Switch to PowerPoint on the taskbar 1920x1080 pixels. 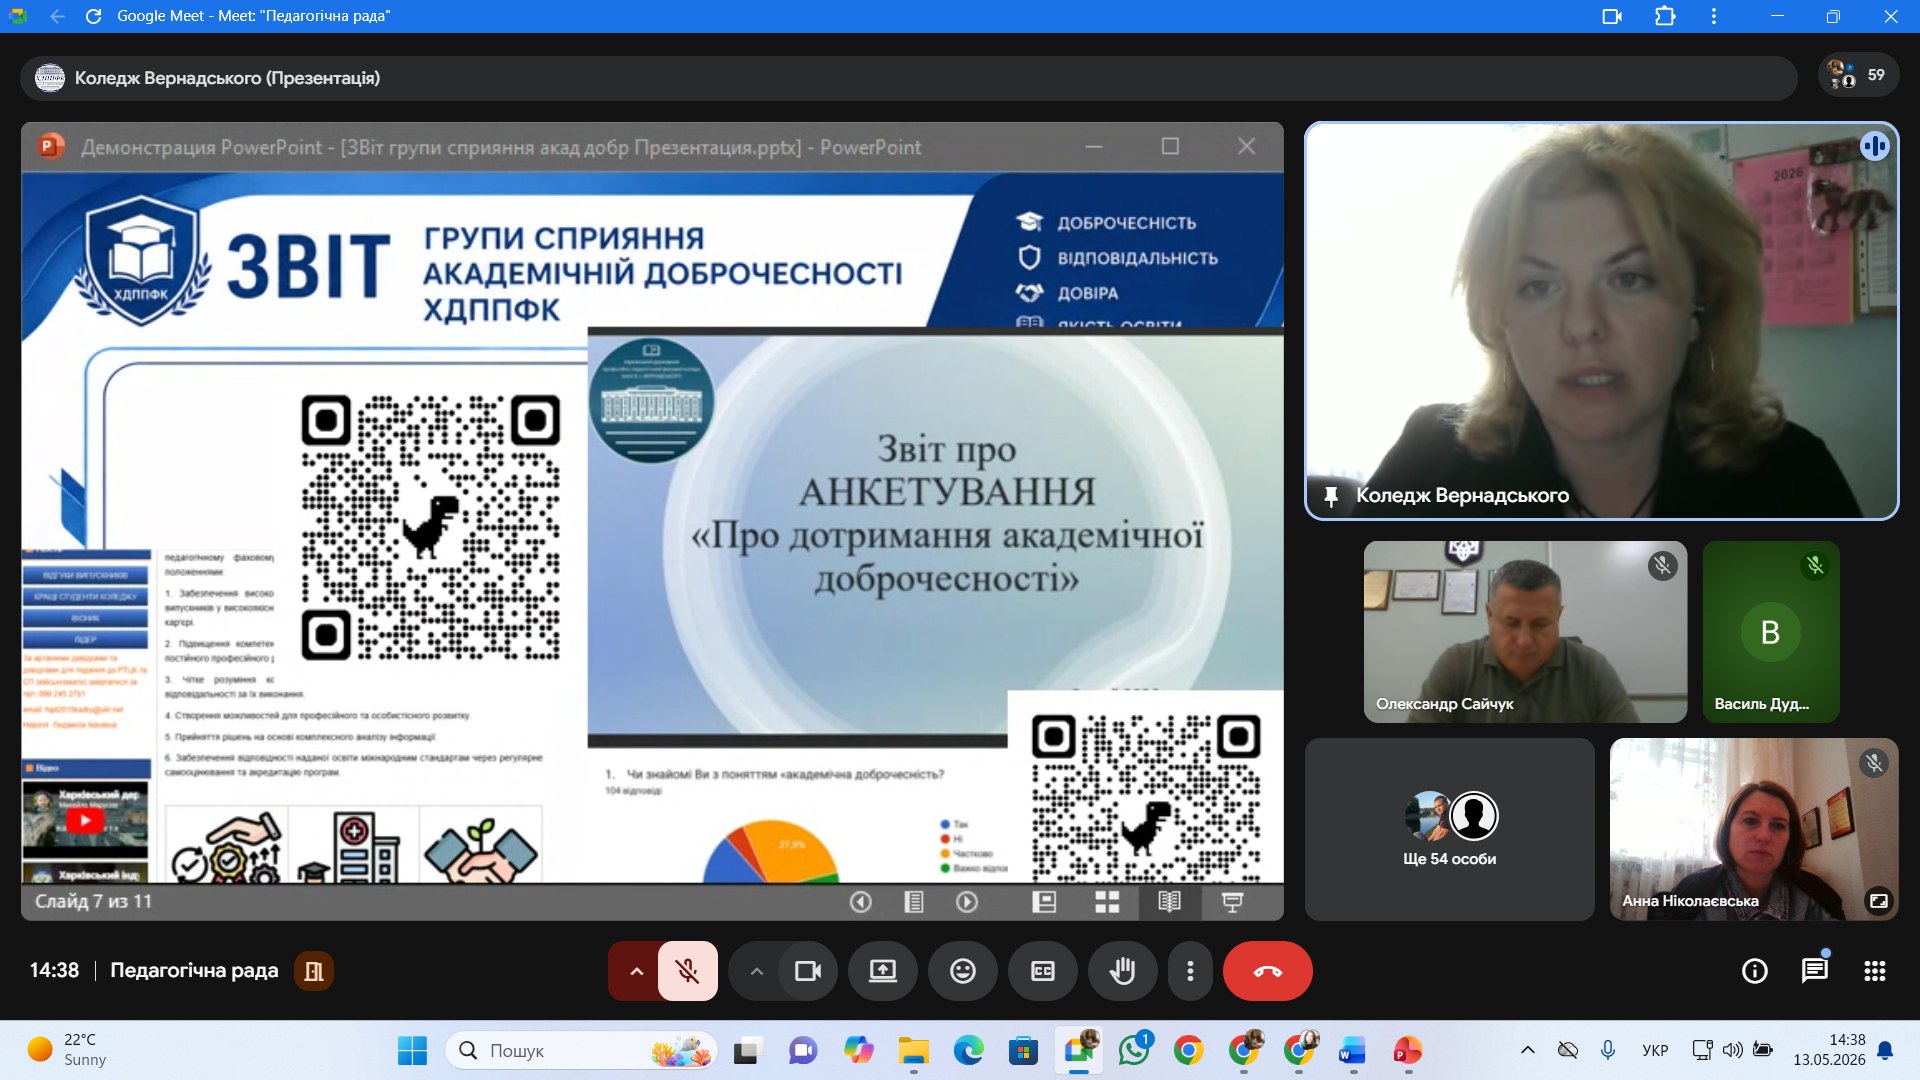[x=1407, y=1051]
